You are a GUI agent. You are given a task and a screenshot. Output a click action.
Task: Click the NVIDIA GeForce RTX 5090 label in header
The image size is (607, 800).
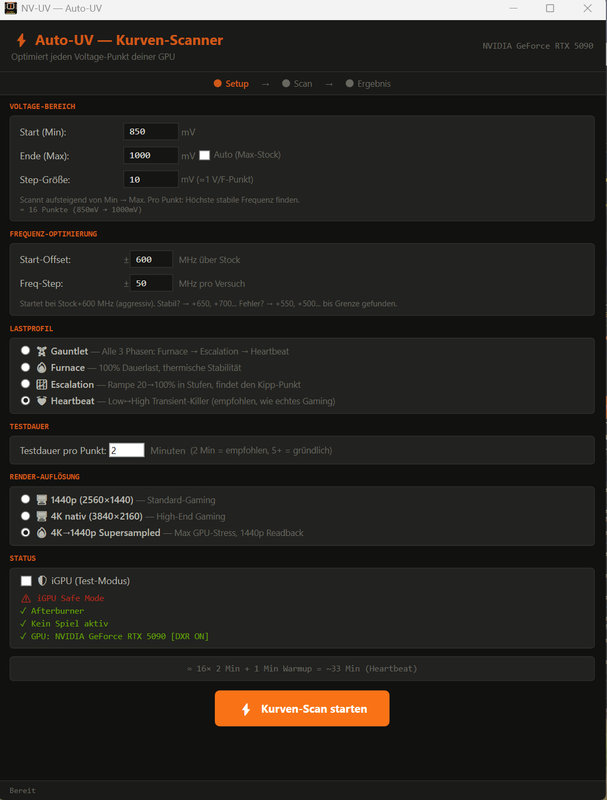coord(538,46)
